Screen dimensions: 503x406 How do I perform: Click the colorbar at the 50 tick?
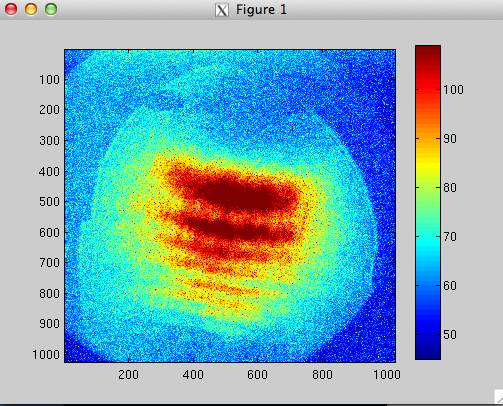[x=428, y=334]
